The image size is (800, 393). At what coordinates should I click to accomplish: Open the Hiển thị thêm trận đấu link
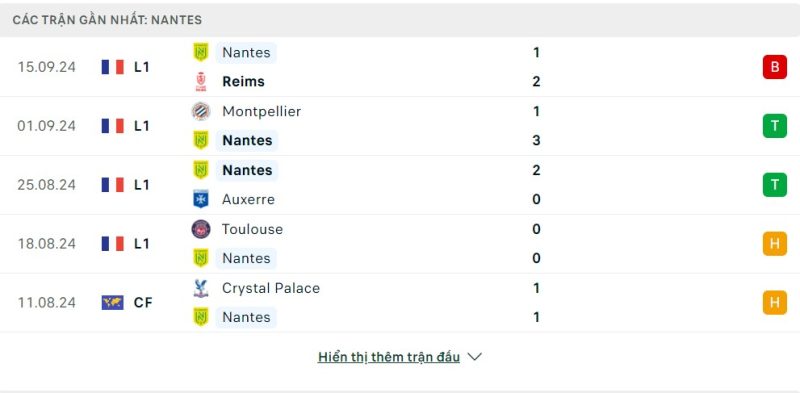tap(389, 357)
